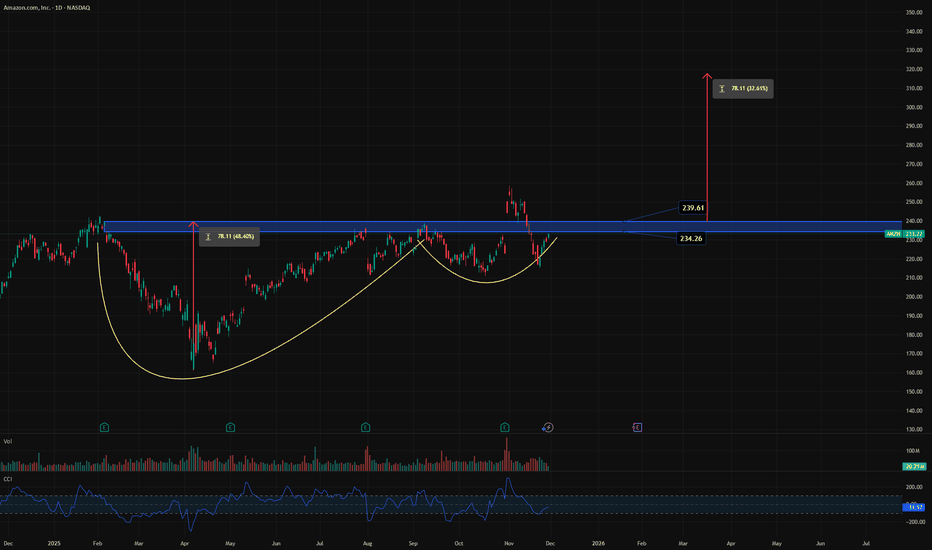The image size is (932, 550).
Task: Click the CCI indicator label
Action: coord(6,477)
